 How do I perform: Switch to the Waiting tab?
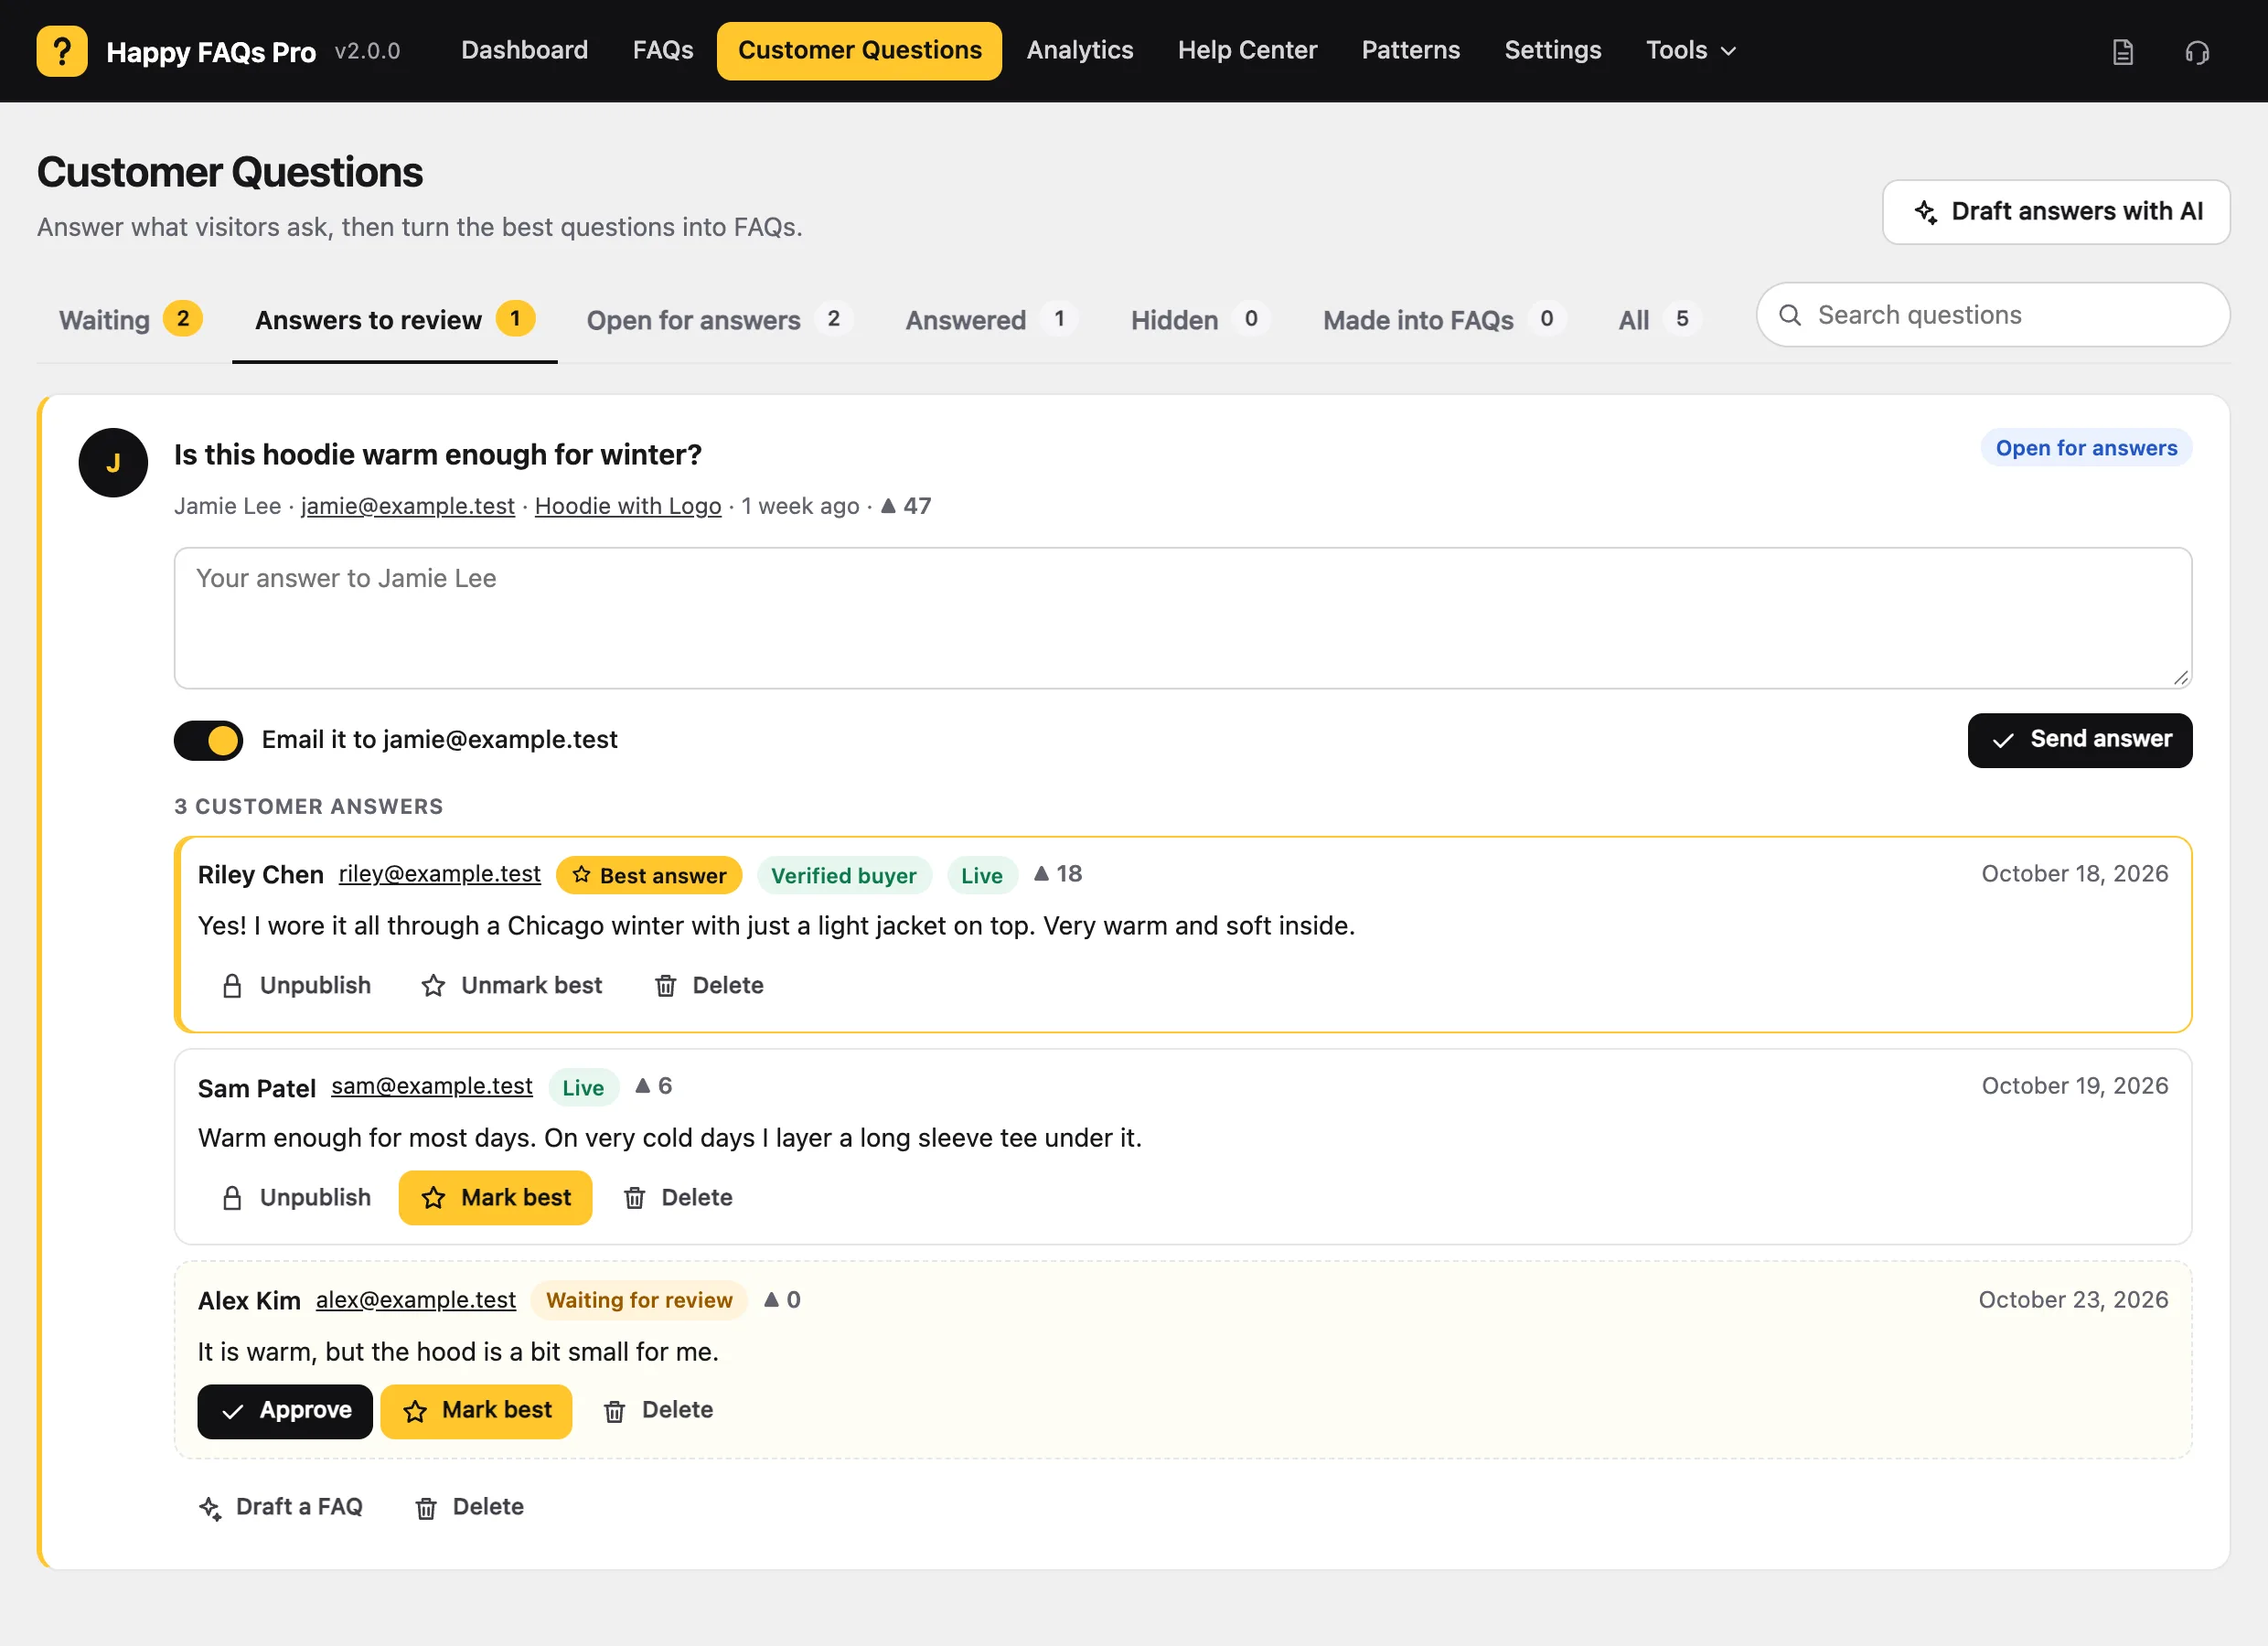coord(130,320)
